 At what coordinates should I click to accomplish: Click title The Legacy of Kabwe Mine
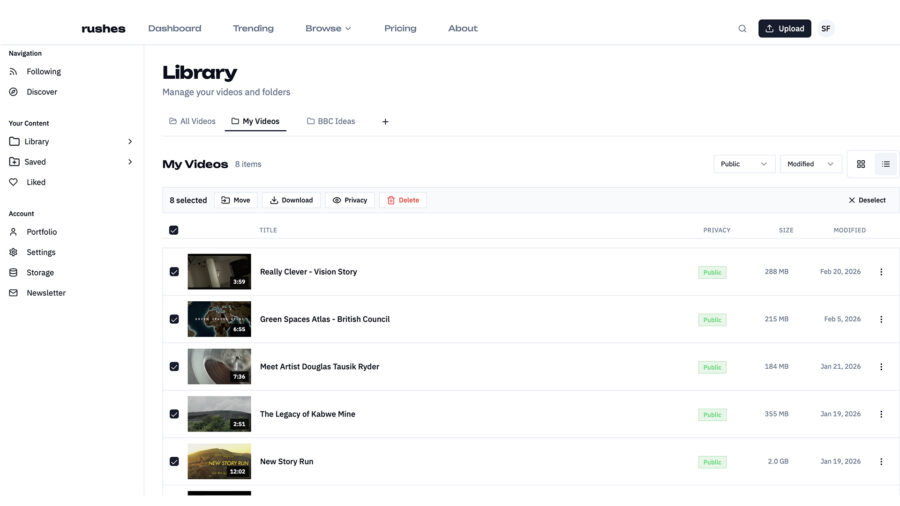pyautogui.click(x=308, y=414)
